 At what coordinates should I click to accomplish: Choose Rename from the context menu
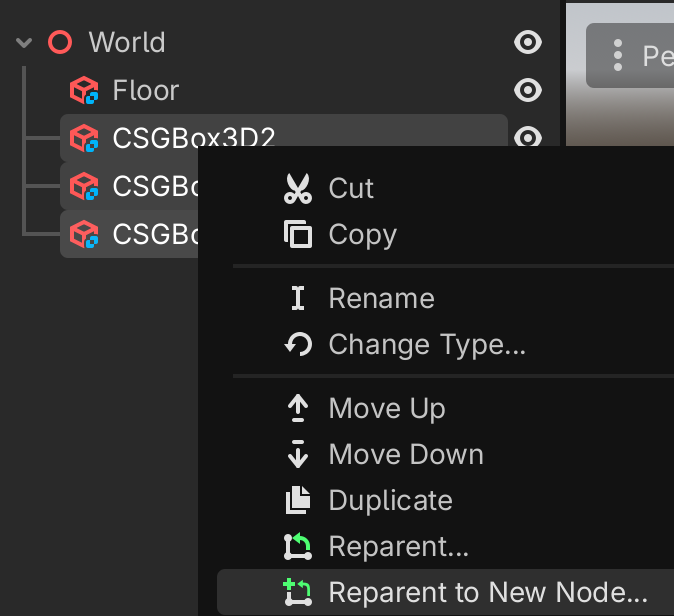tap(381, 298)
